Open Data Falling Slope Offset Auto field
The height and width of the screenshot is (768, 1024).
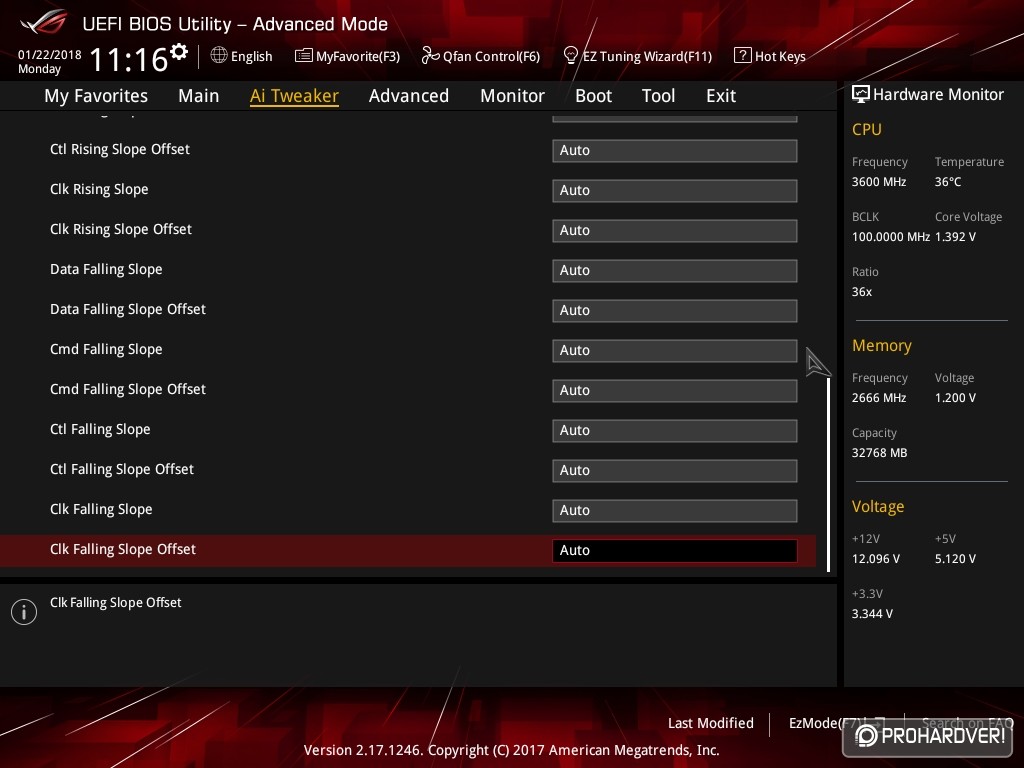[675, 310]
